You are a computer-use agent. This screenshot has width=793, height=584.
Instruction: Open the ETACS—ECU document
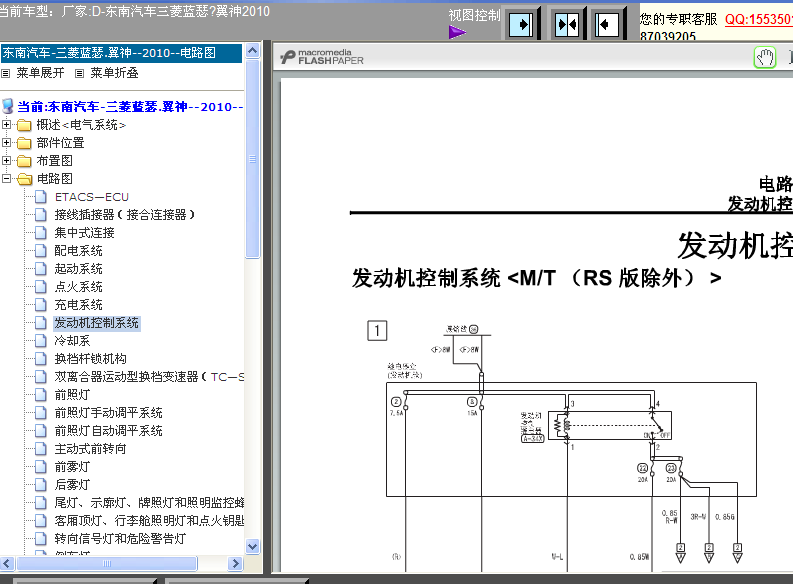tap(92, 197)
